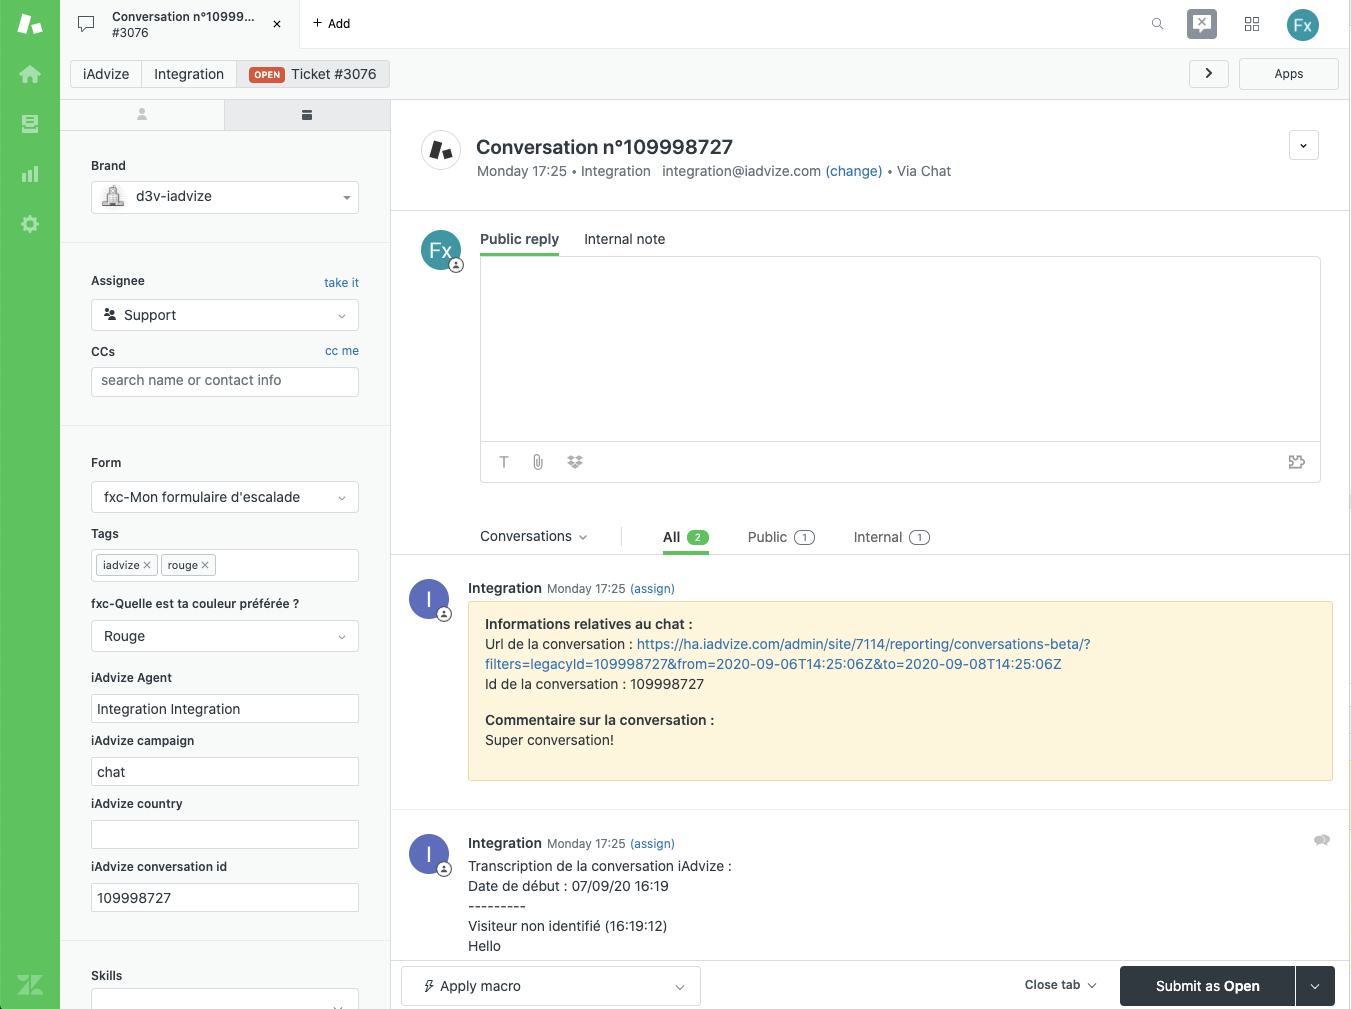This screenshot has height=1009, width=1351.
Task: Click the cc me link
Action: point(342,351)
